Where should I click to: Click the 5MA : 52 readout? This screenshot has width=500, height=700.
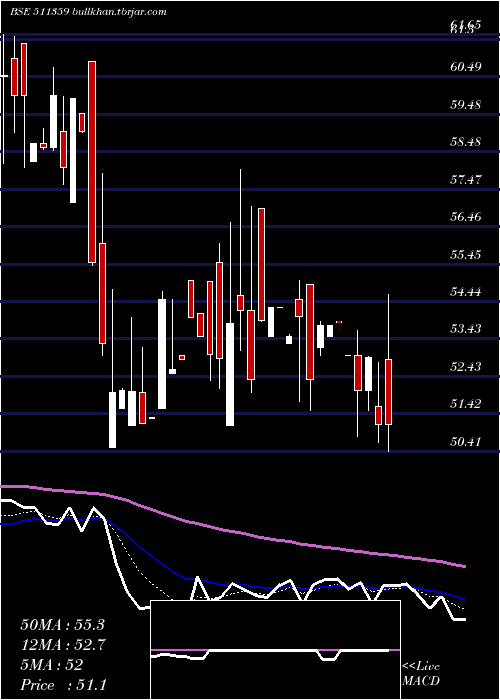pos(51,665)
